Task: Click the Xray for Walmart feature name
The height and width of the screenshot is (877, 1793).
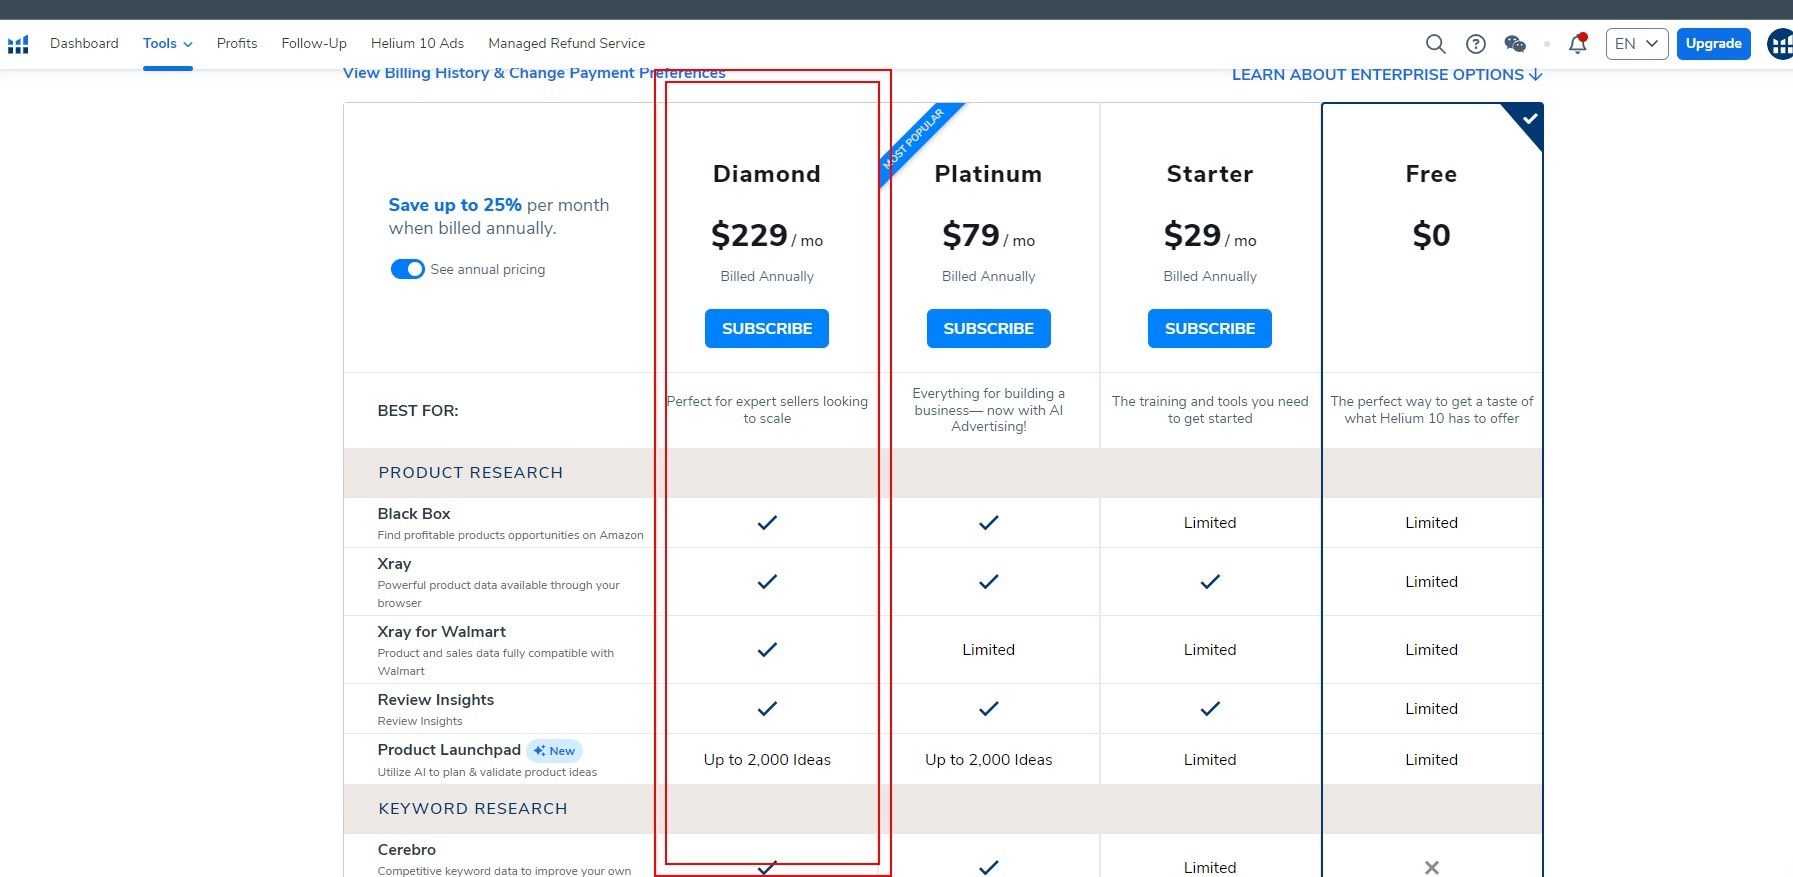Action: tap(441, 632)
